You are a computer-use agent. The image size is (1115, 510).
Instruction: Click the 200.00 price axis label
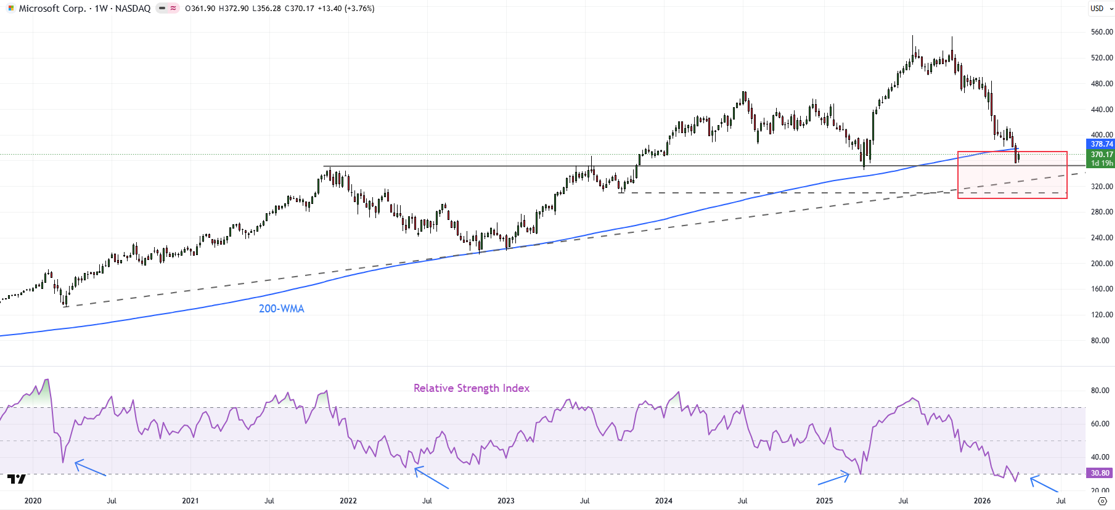pos(1101,263)
